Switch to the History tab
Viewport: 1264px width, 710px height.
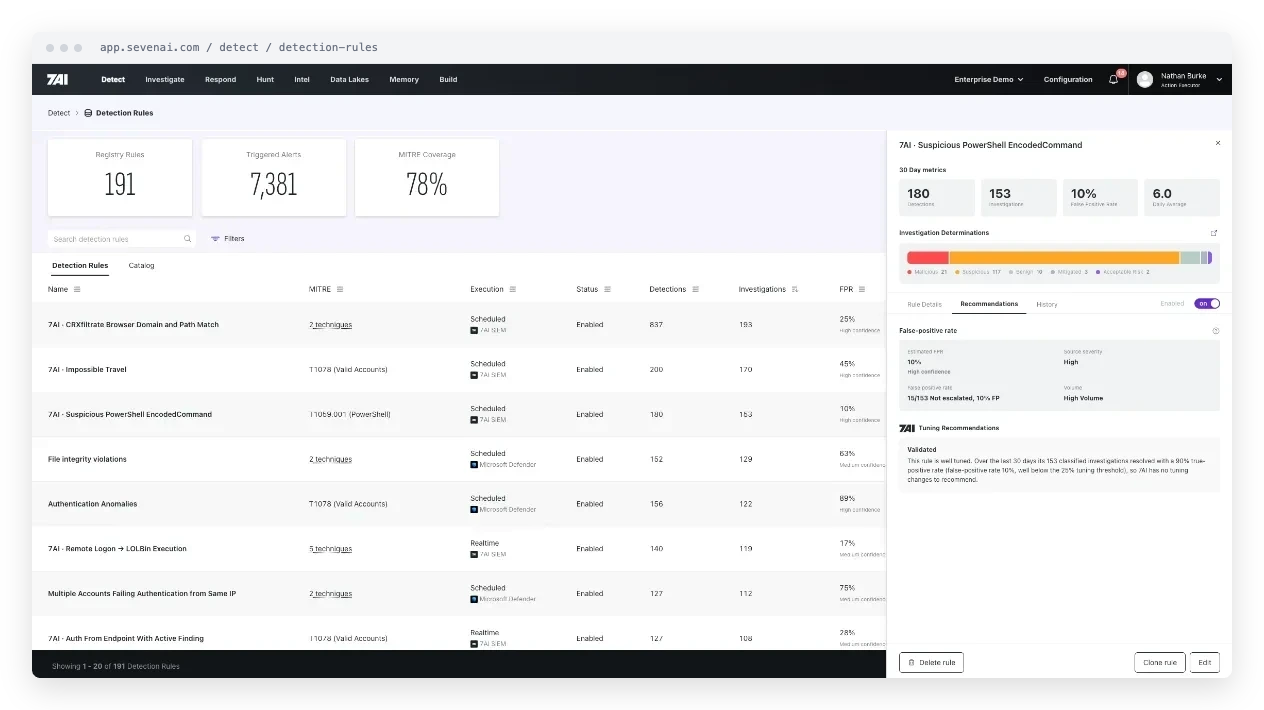[x=1046, y=304]
